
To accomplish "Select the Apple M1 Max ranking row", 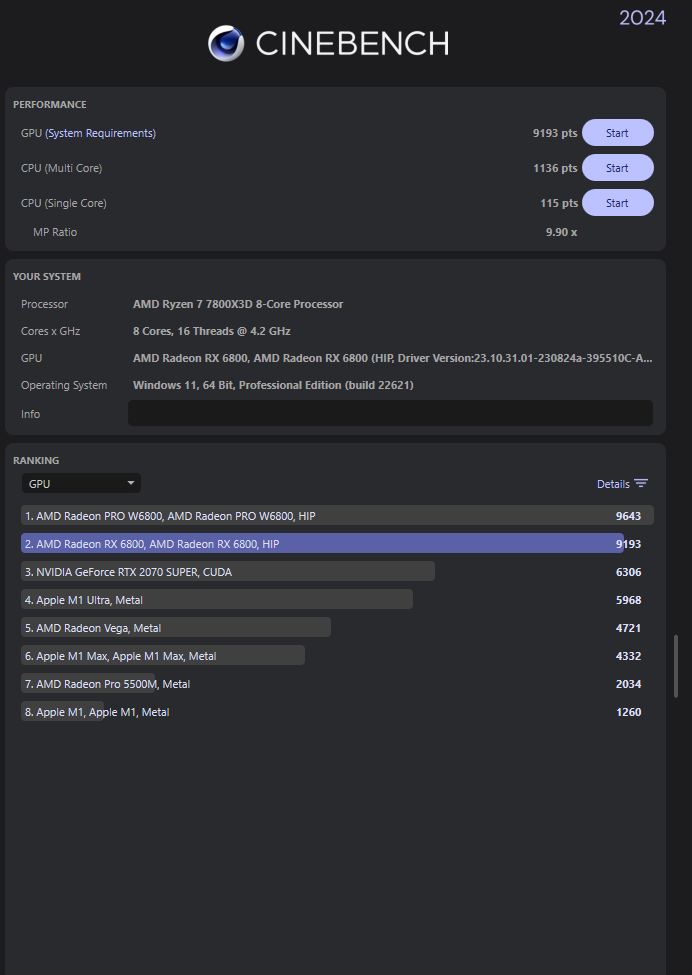I will click(x=337, y=655).
